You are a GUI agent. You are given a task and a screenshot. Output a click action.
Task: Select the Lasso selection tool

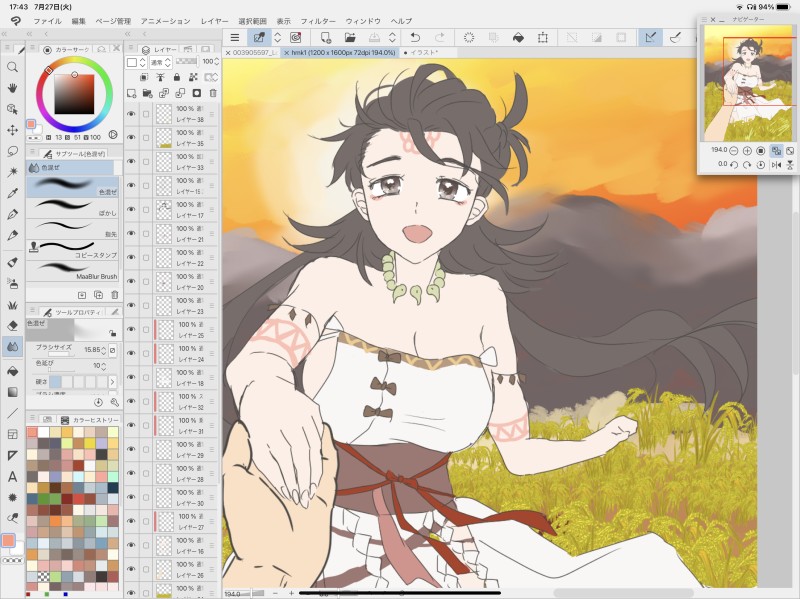(x=12, y=151)
